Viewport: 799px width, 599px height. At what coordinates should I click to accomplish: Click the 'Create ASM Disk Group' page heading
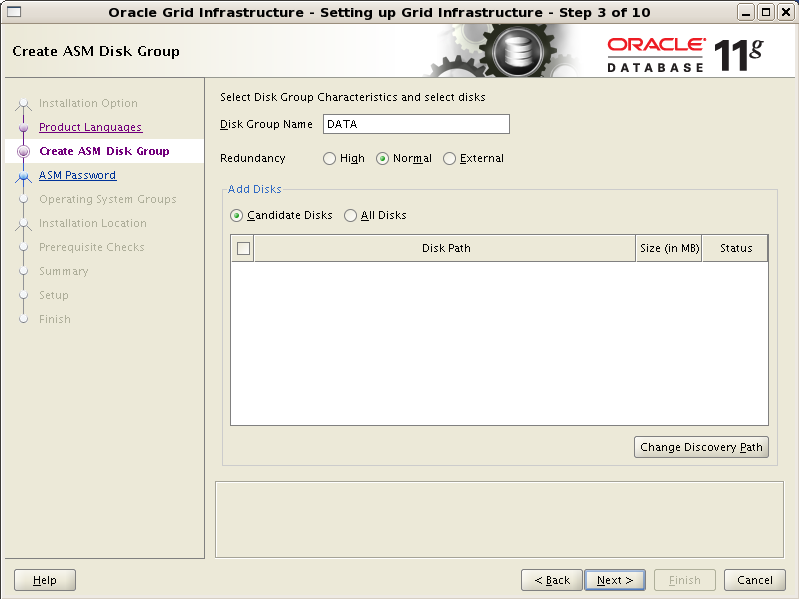pyautogui.click(x=96, y=51)
